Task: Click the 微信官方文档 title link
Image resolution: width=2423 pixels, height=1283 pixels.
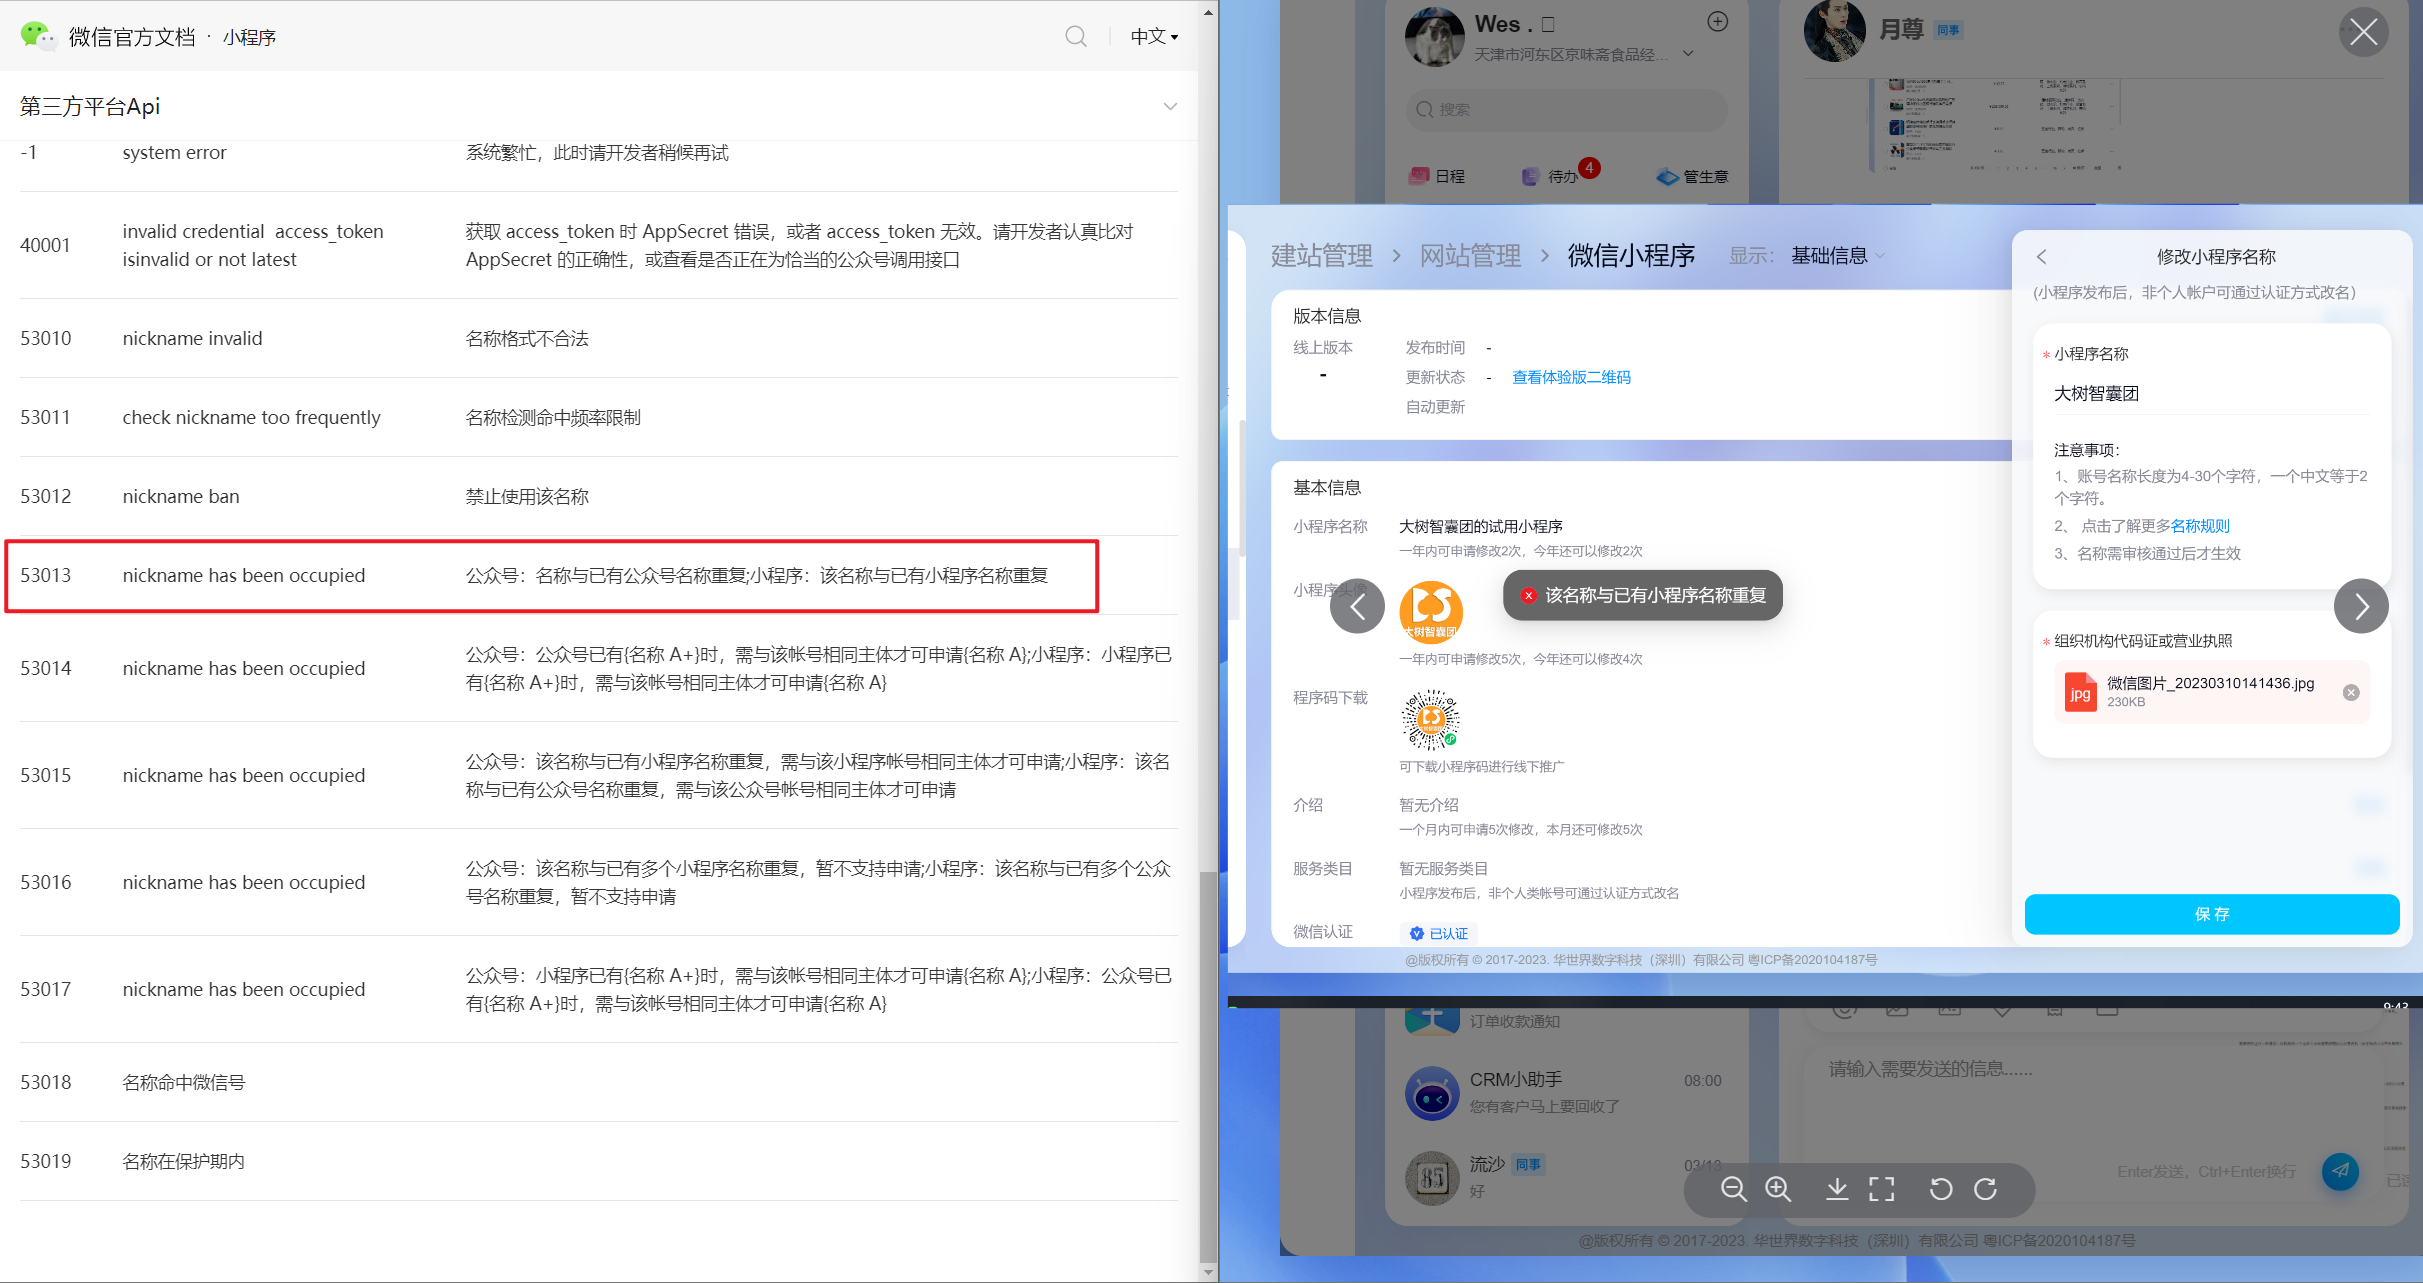Action: tap(132, 37)
